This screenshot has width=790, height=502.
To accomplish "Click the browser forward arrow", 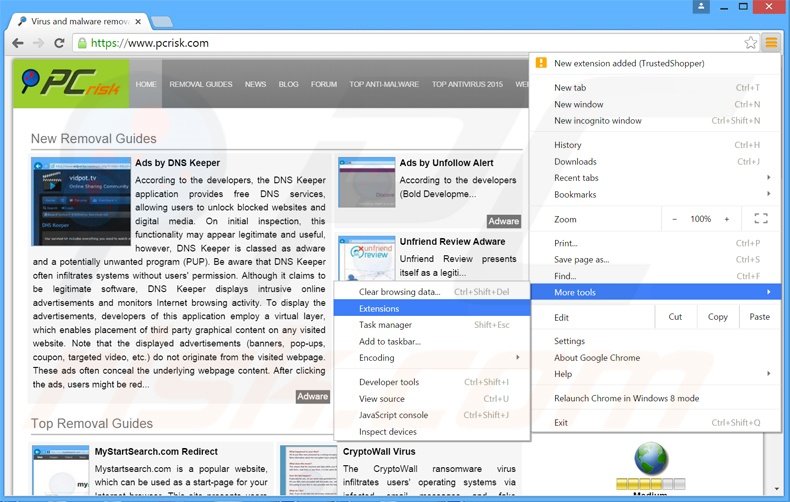I will [38, 43].
